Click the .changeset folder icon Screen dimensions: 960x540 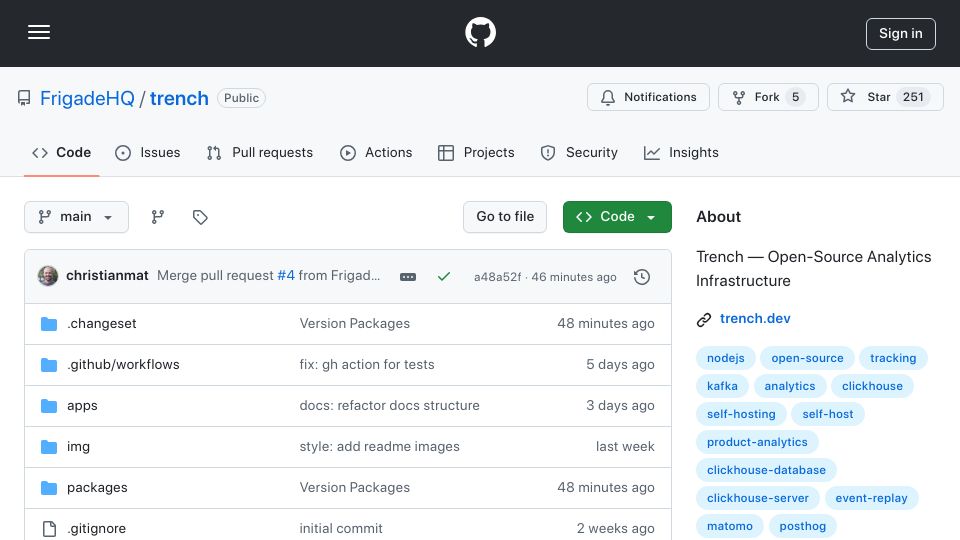(49, 324)
